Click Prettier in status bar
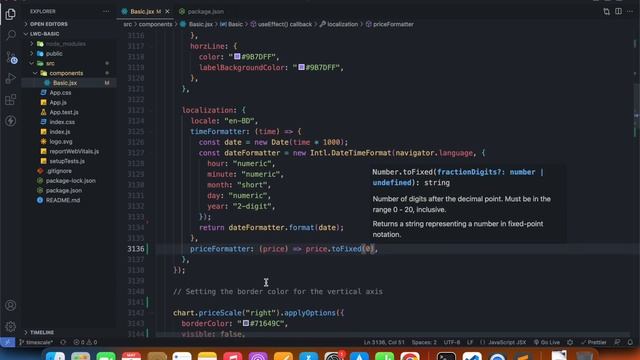640x360 pixels. pos(594,342)
